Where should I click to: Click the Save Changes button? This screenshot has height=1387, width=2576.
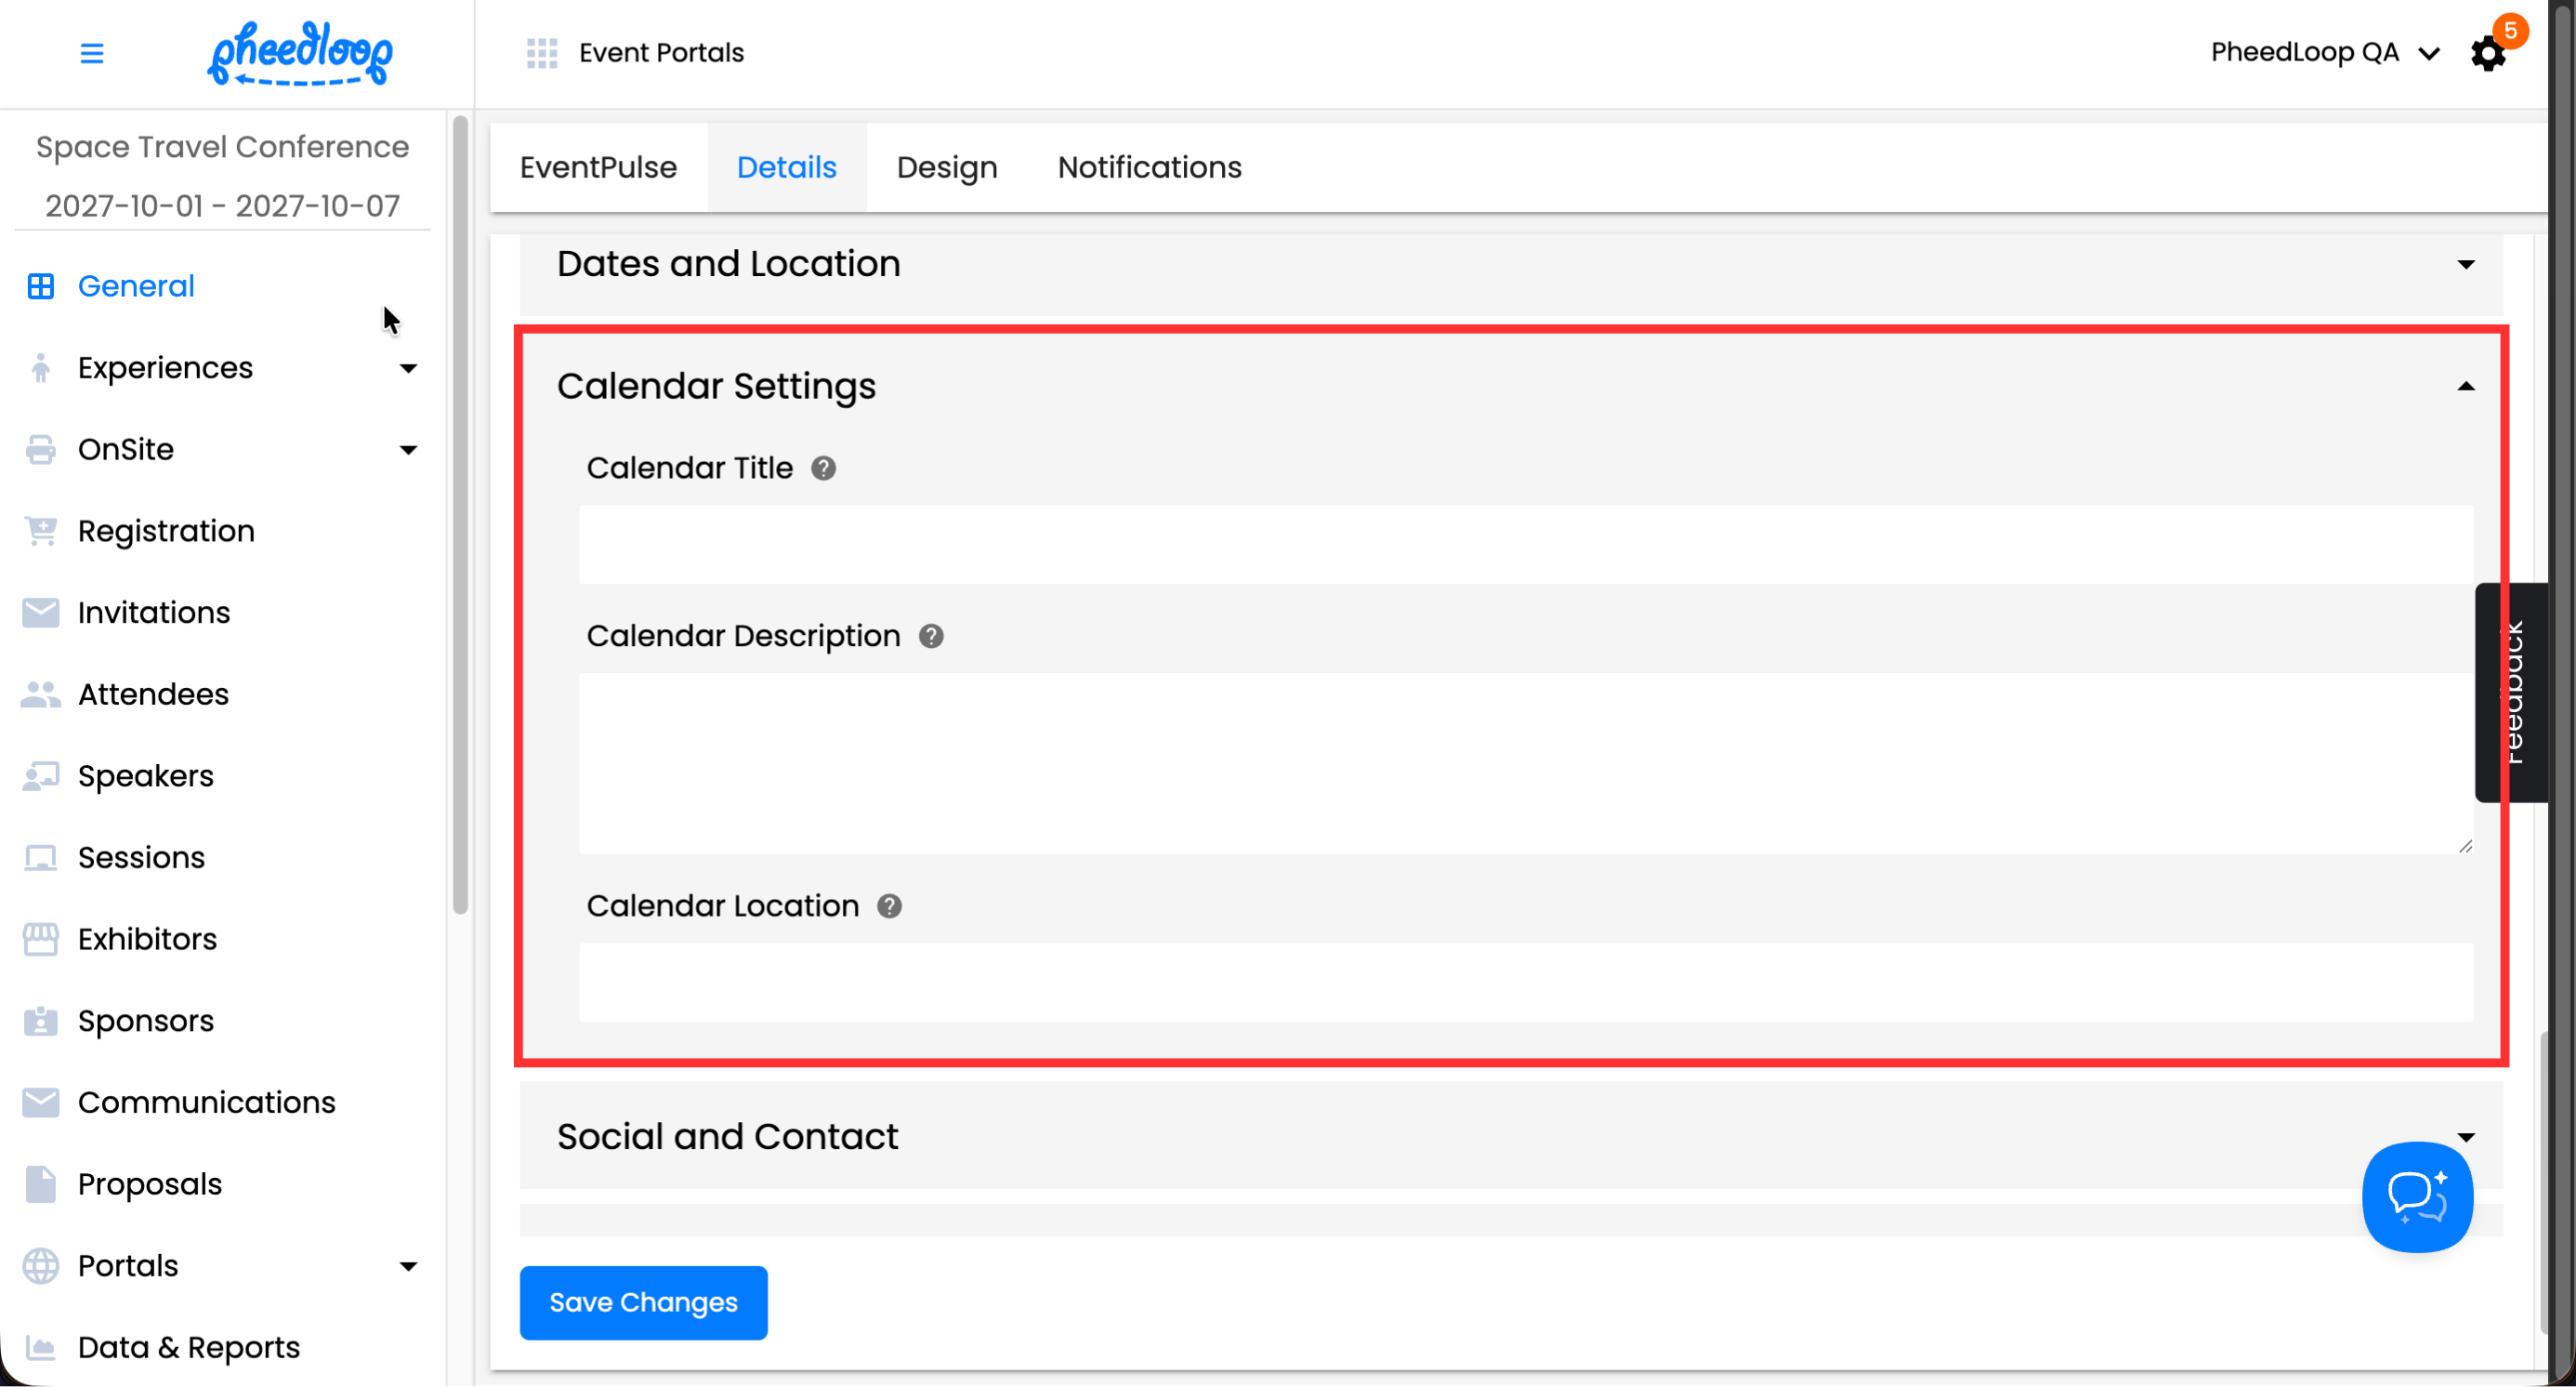tap(643, 1303)
